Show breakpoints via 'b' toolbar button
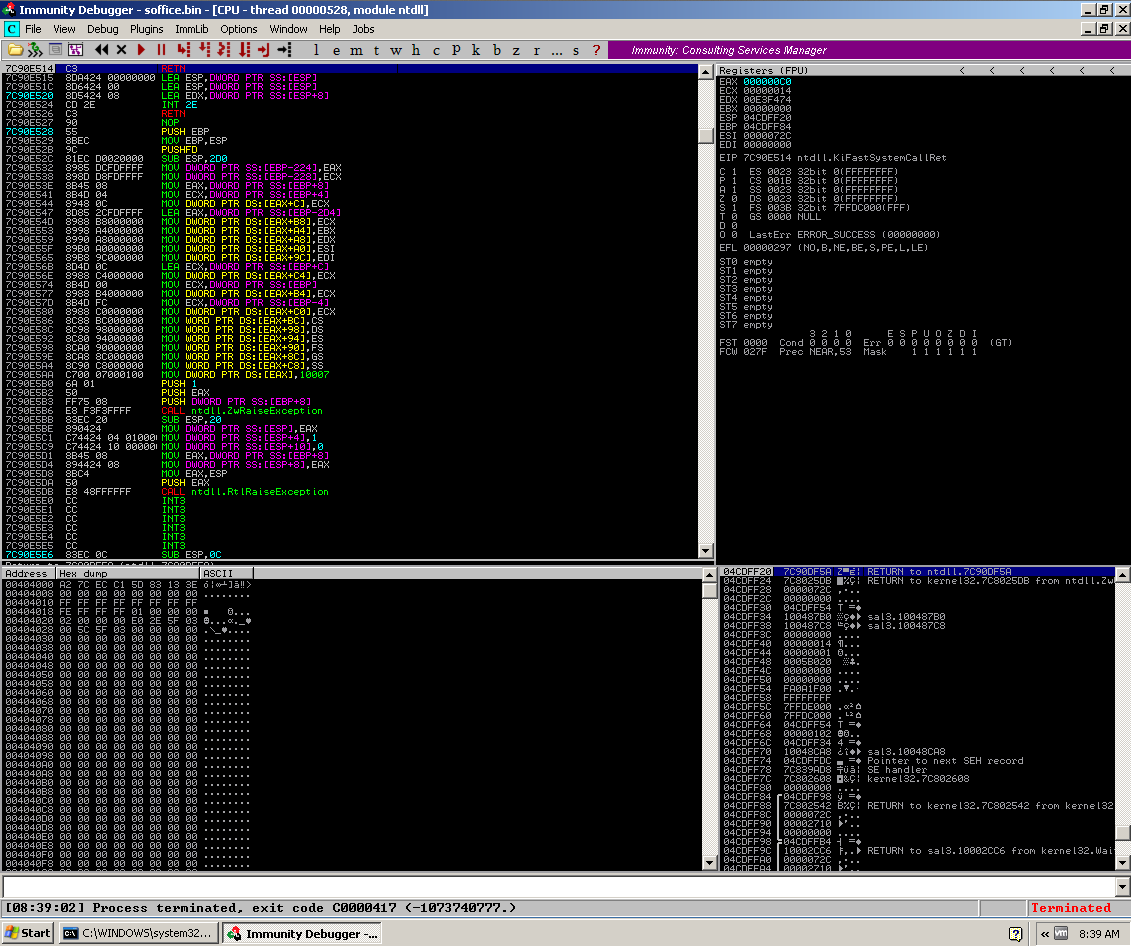Image resolution: width=1131 pixels, height=946 pixels. coord(496,50)
